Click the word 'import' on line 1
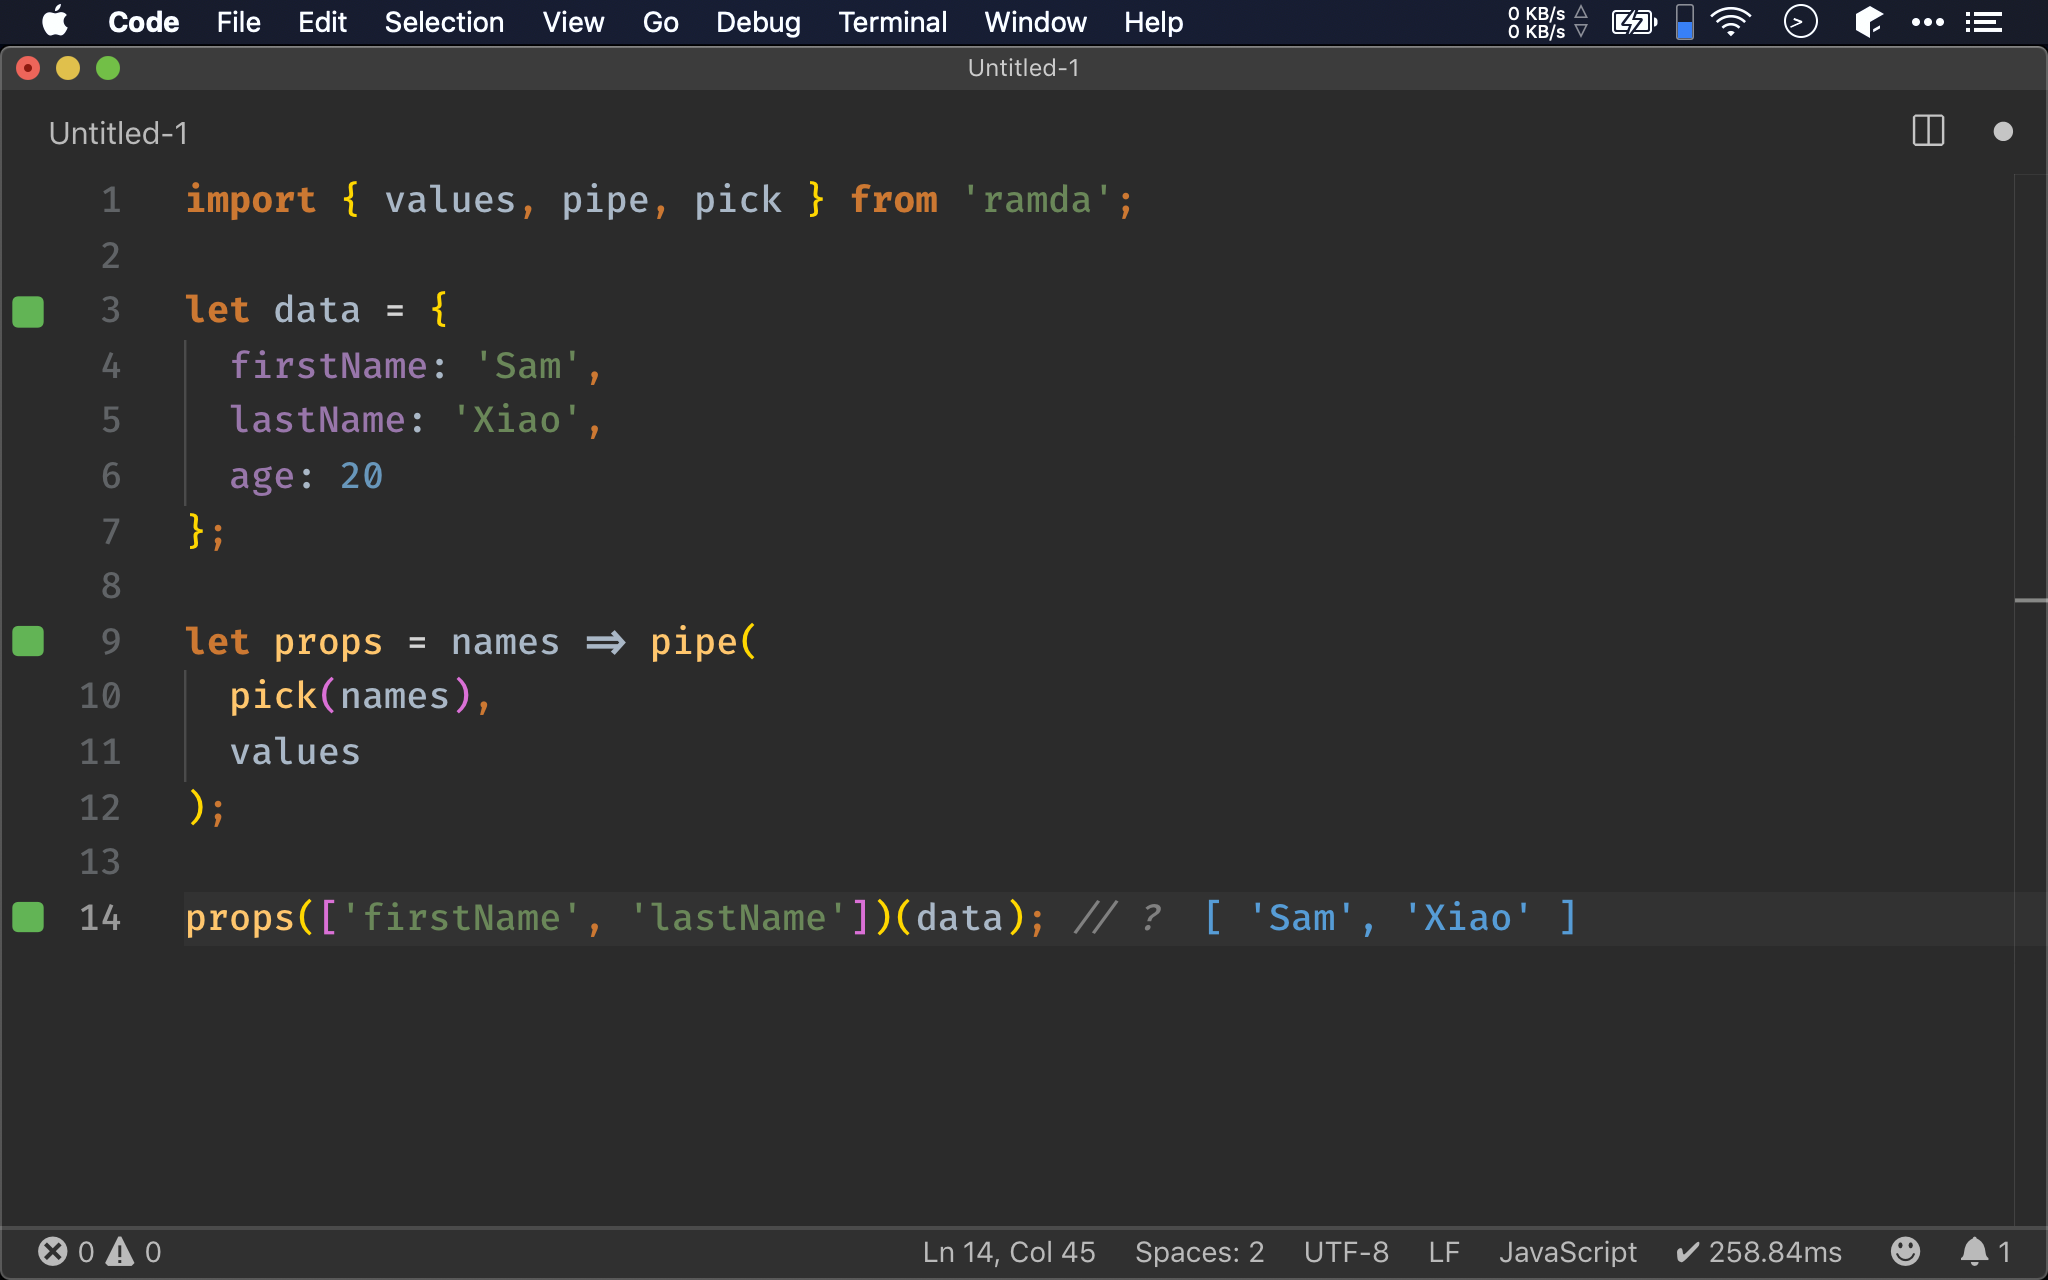The image size is (2048, 1280). tap(251, 200)
